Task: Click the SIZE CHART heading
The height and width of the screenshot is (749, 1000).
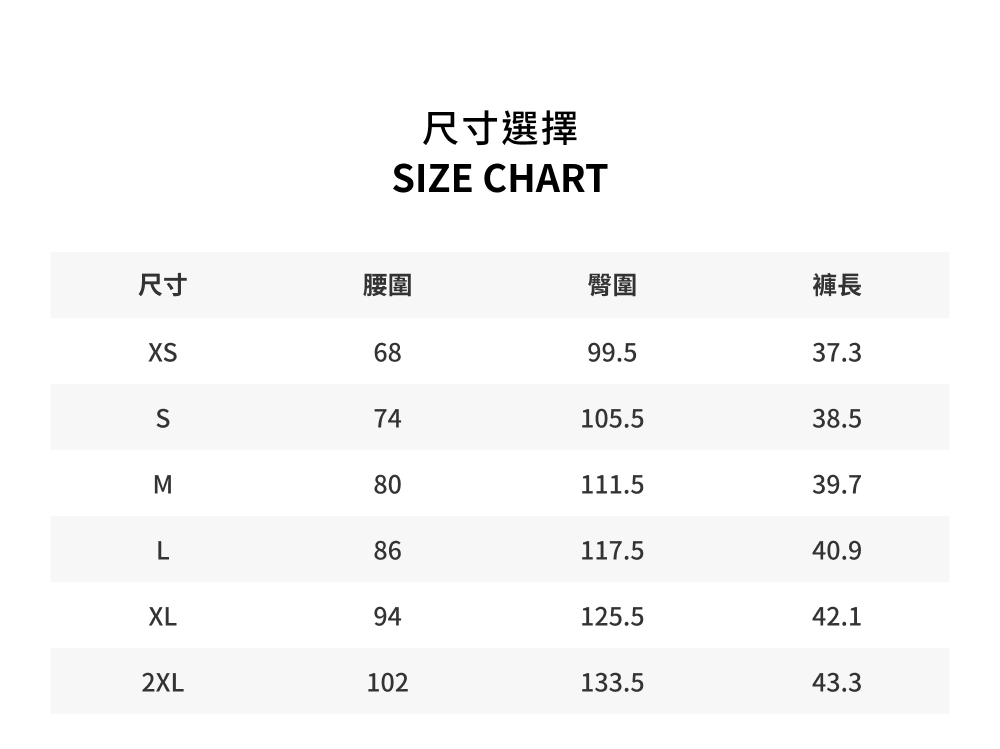Action: click(x=500, y=178)
